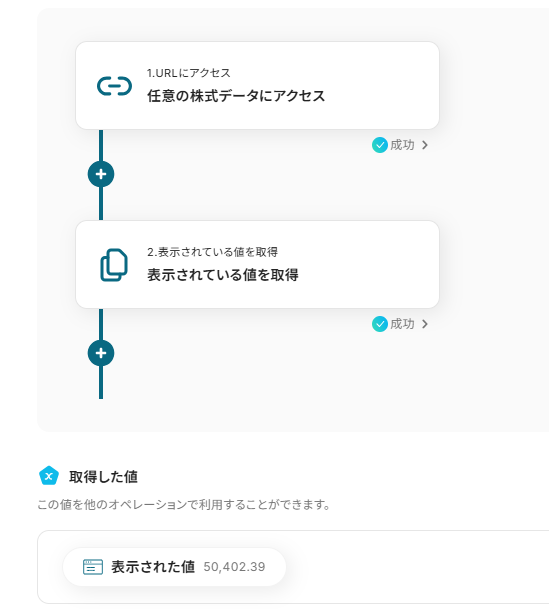Click the window icon in 表示された値 chip
549x609 pixels.
93,567
